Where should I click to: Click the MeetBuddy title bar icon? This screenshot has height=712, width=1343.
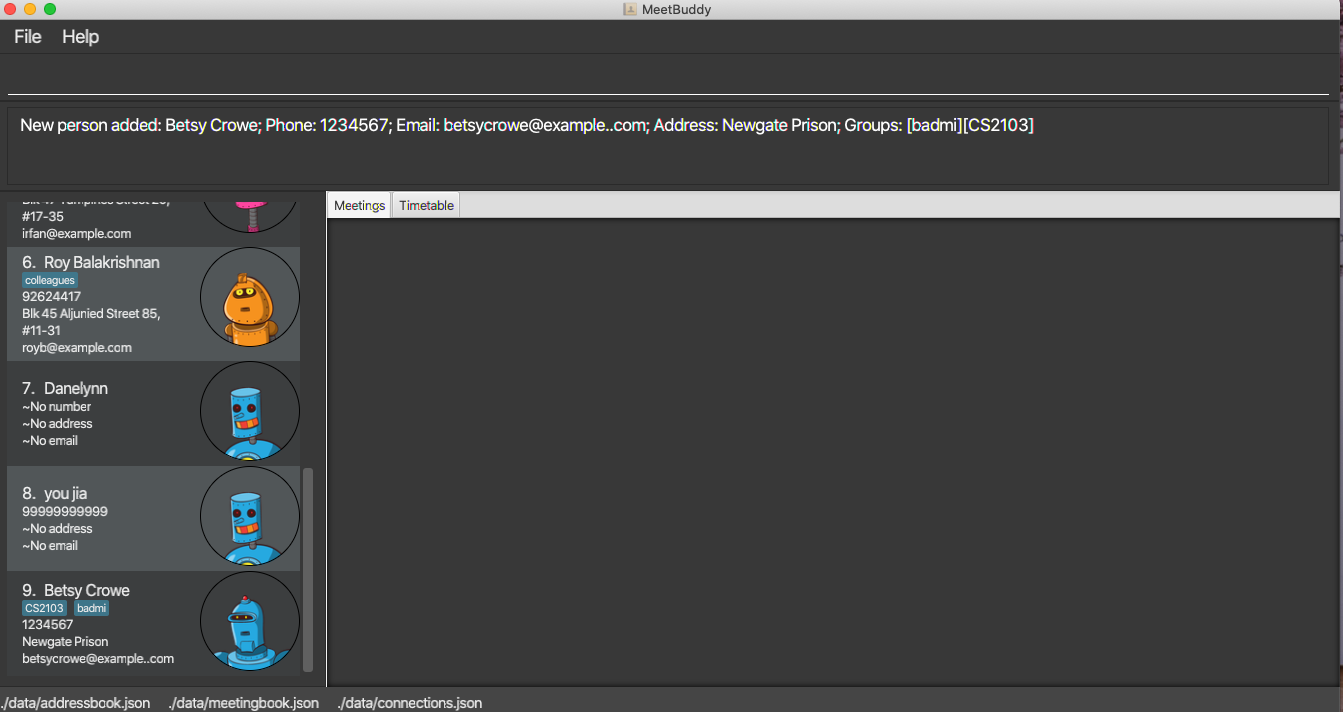click(x=630, y=9)
